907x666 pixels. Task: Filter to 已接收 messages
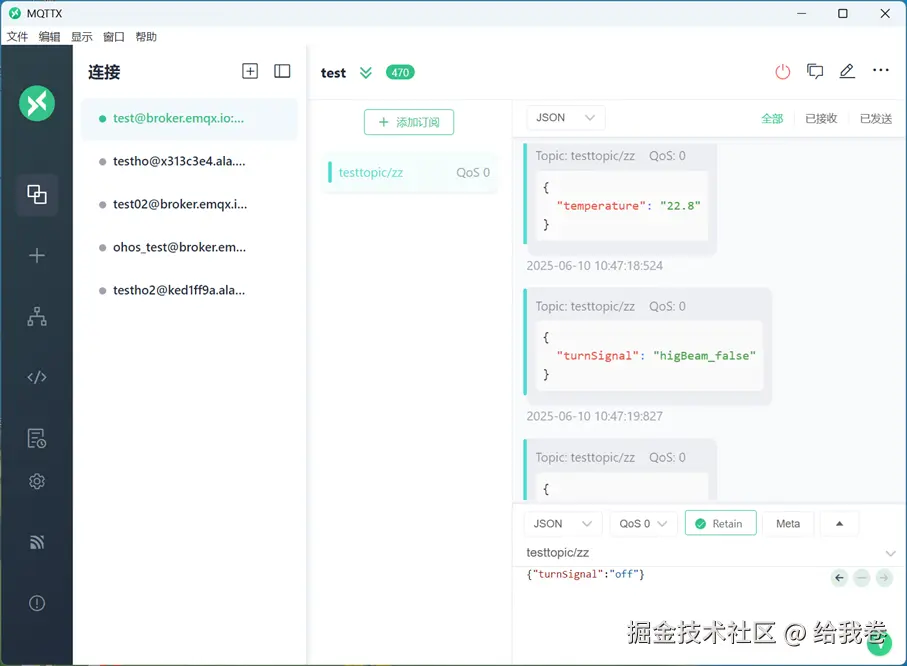[x=821, y=118]
